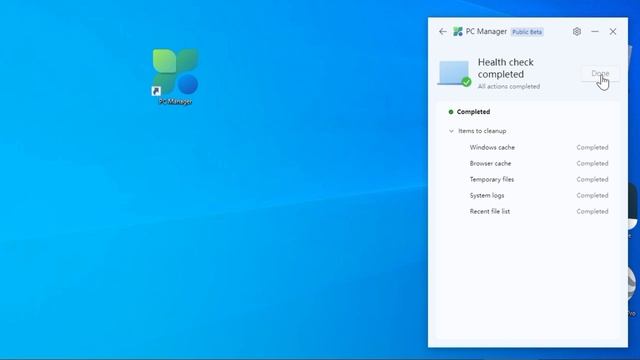Image resolution: width=640 pixels, height=360 pixels.
Task: Open PC Manager settings gear
Action: pos(577,31)
